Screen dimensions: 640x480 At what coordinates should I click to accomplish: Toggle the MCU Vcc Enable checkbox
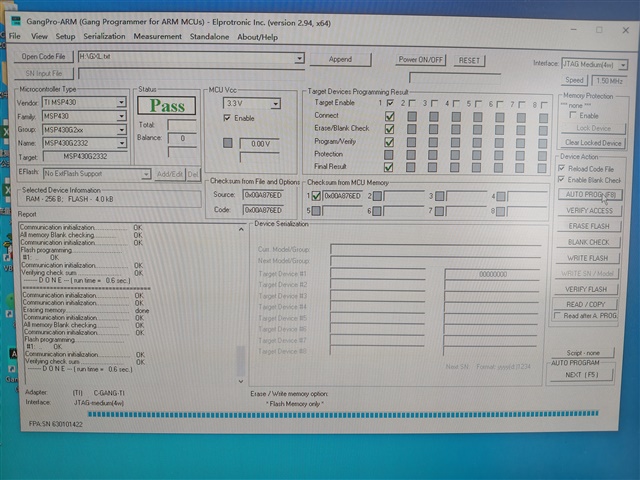pos(227,118)
